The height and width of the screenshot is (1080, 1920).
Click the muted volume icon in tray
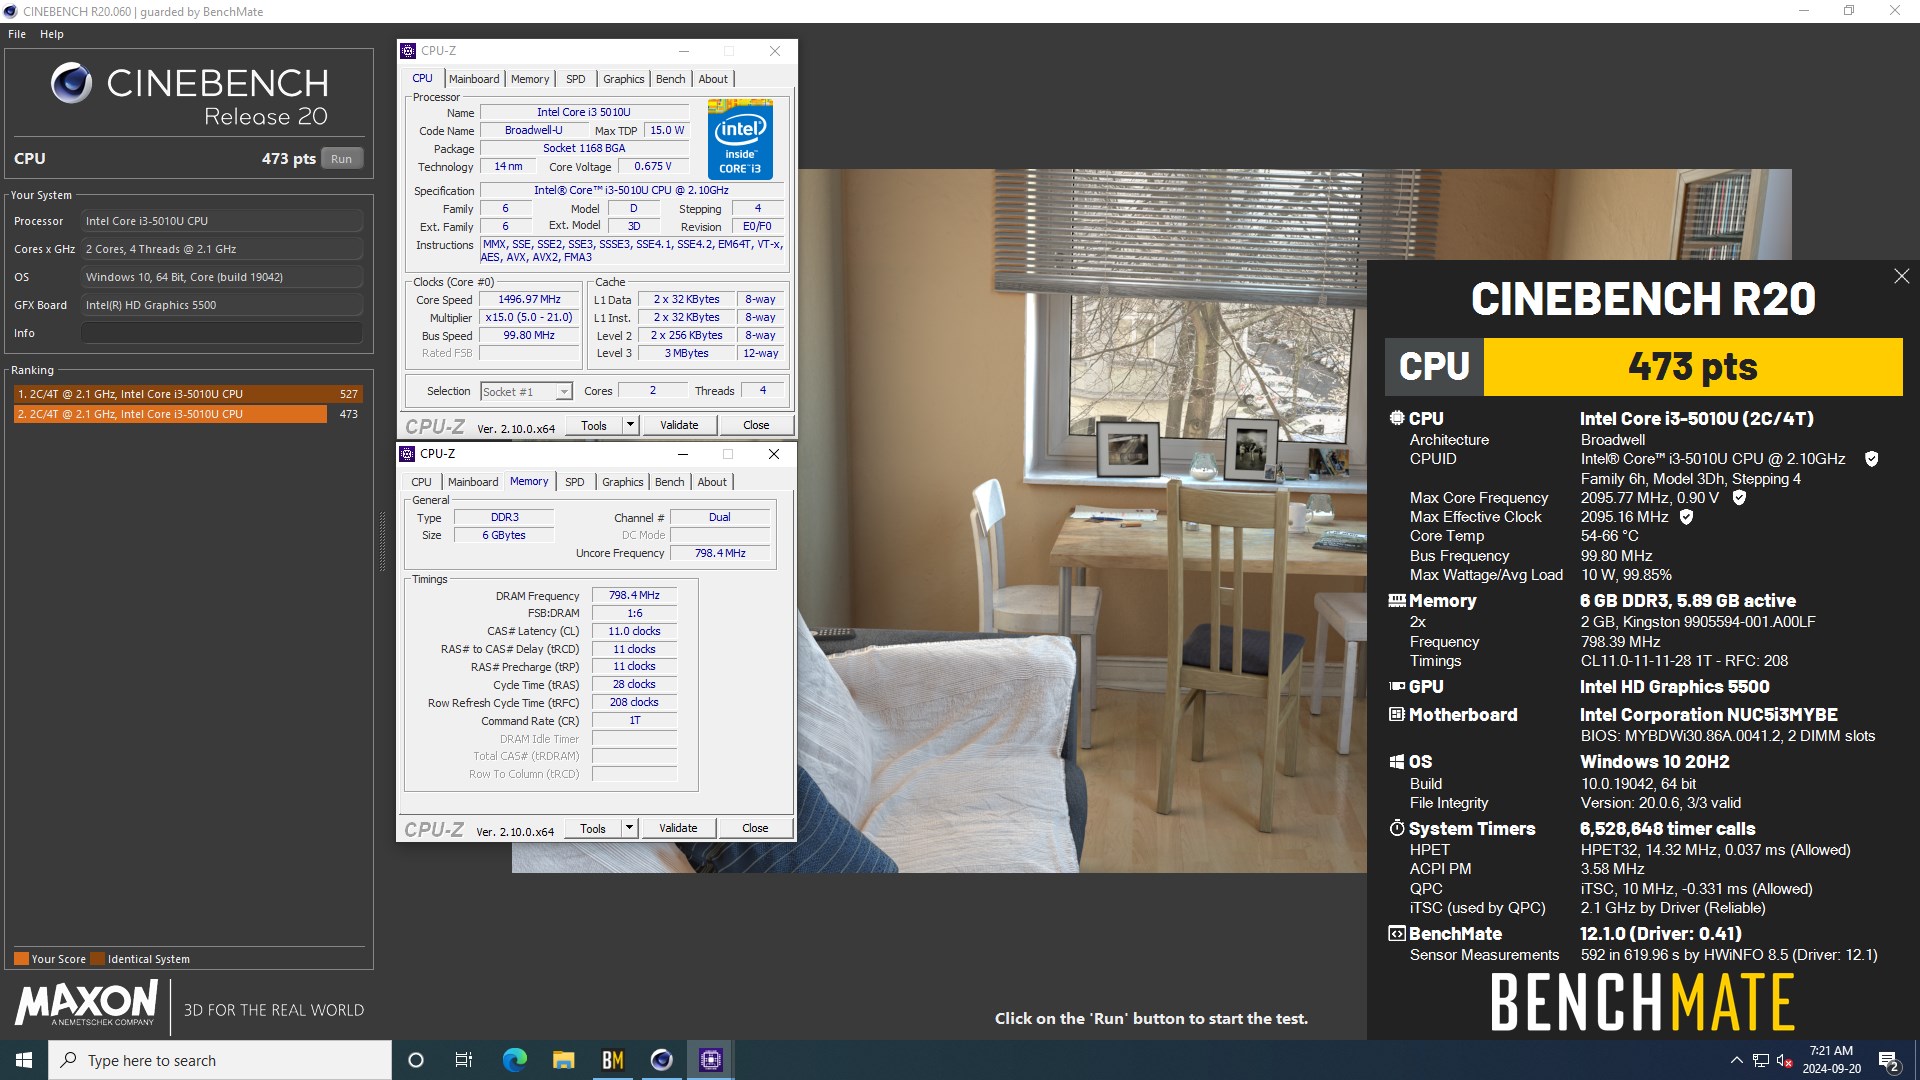pyautogui.click(x=1784, y=1060)
